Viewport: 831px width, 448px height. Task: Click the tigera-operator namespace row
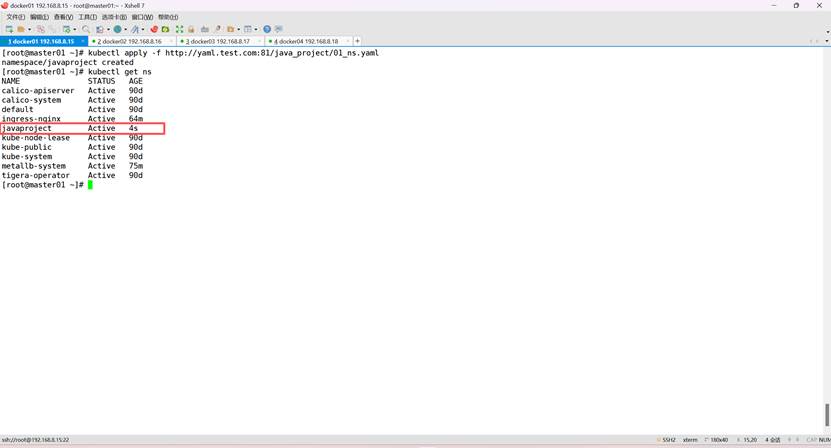tap(72, 175)
